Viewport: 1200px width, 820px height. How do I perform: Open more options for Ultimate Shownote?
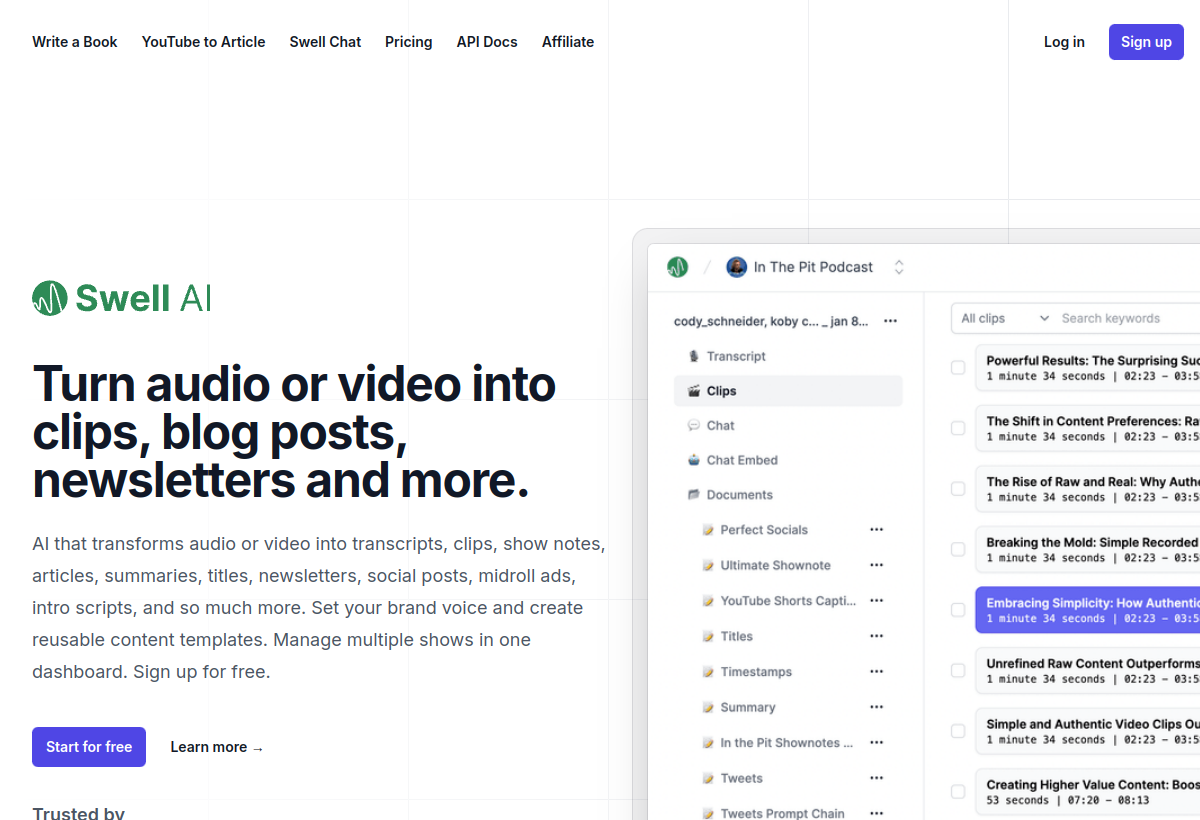coord(877,565)
